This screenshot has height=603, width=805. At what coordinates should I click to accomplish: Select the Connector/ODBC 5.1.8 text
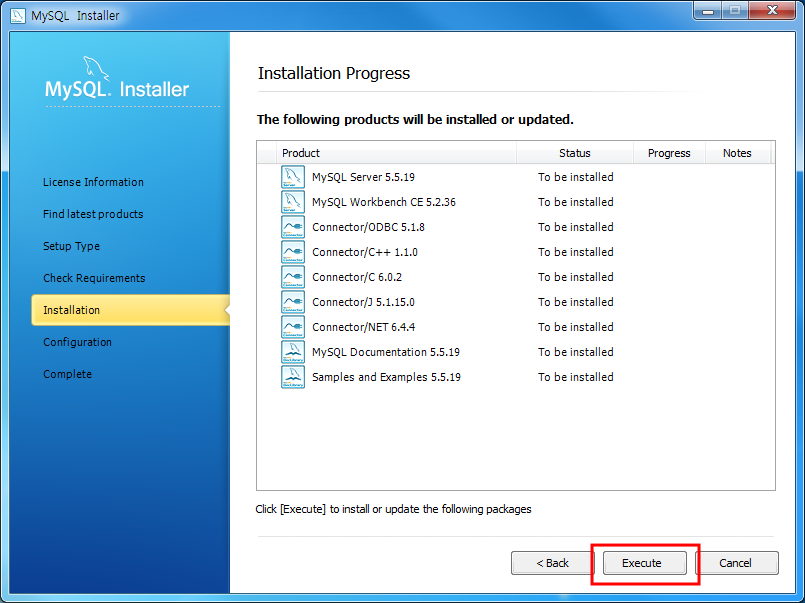368,227
